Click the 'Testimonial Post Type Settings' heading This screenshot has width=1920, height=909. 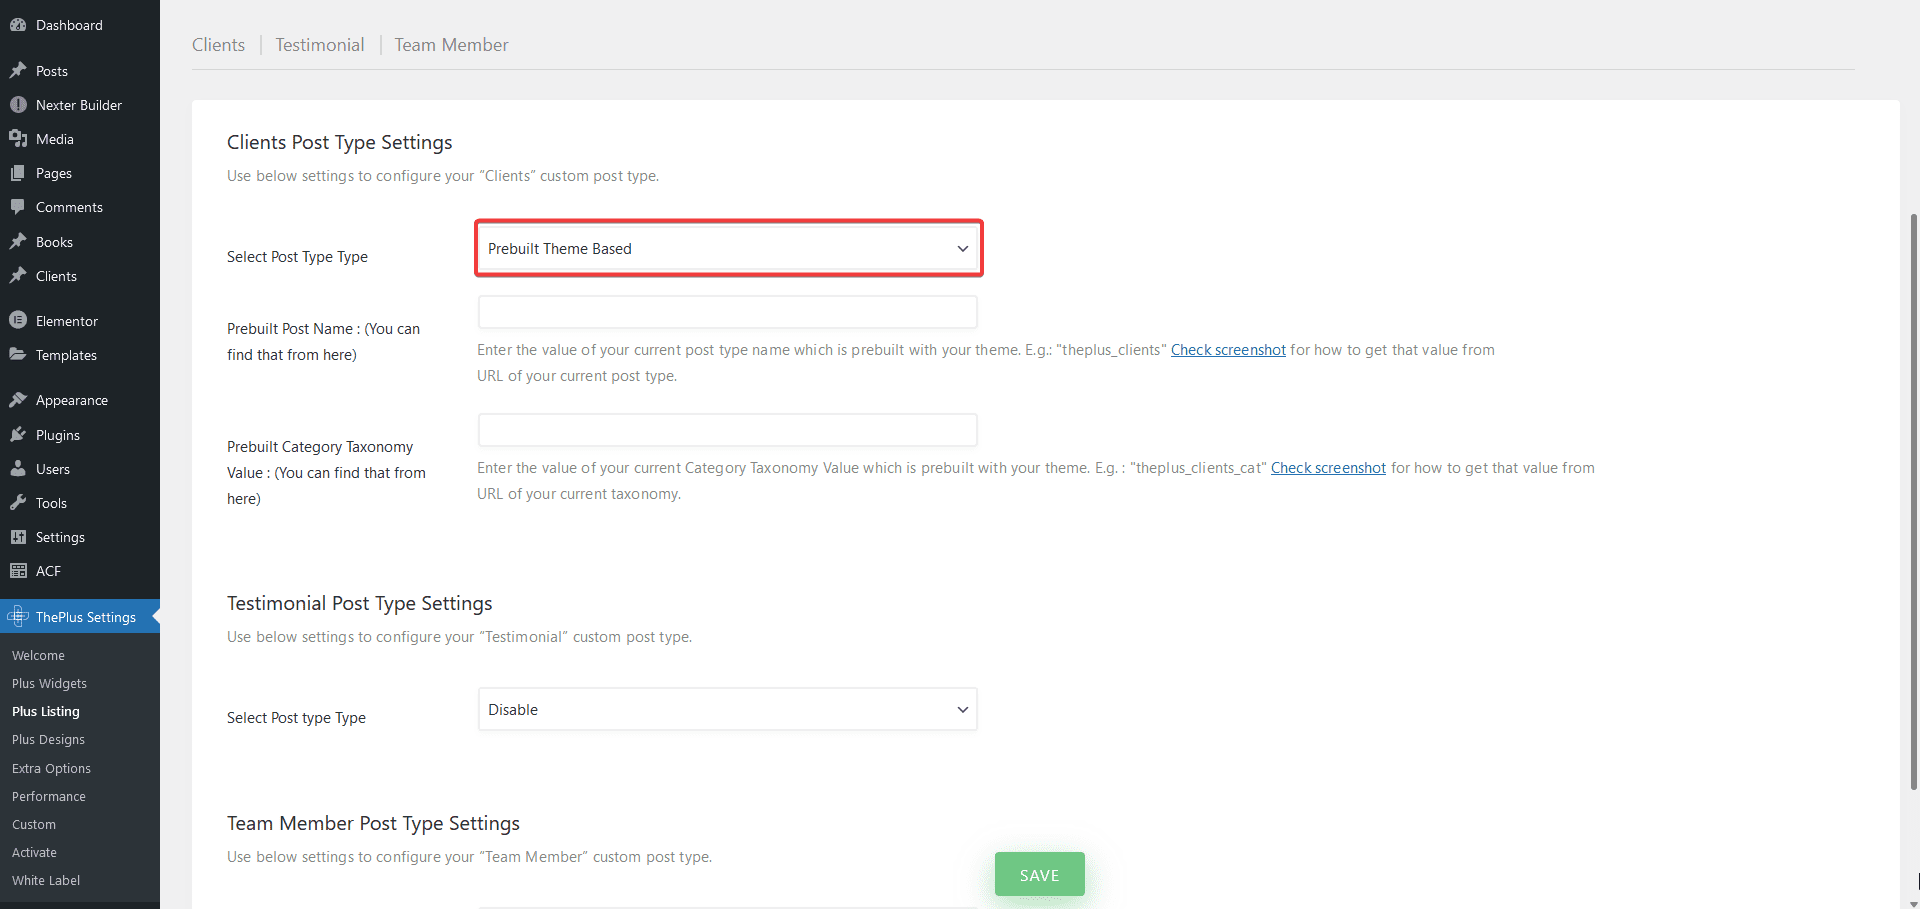click(360, 604)
